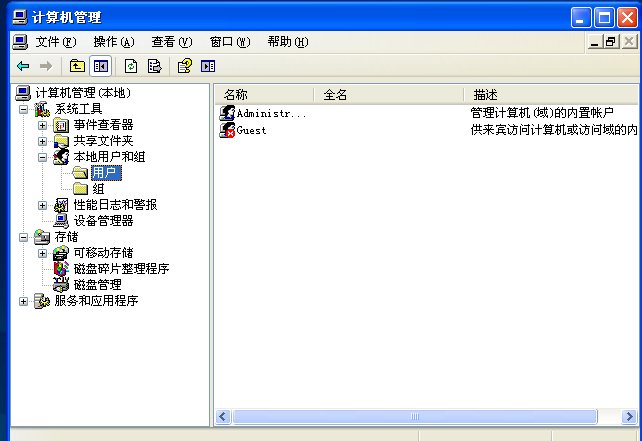Viewport: 642px width, 441px height.
Task: Select the Administrator user account icon
Action: coord(227,113)
